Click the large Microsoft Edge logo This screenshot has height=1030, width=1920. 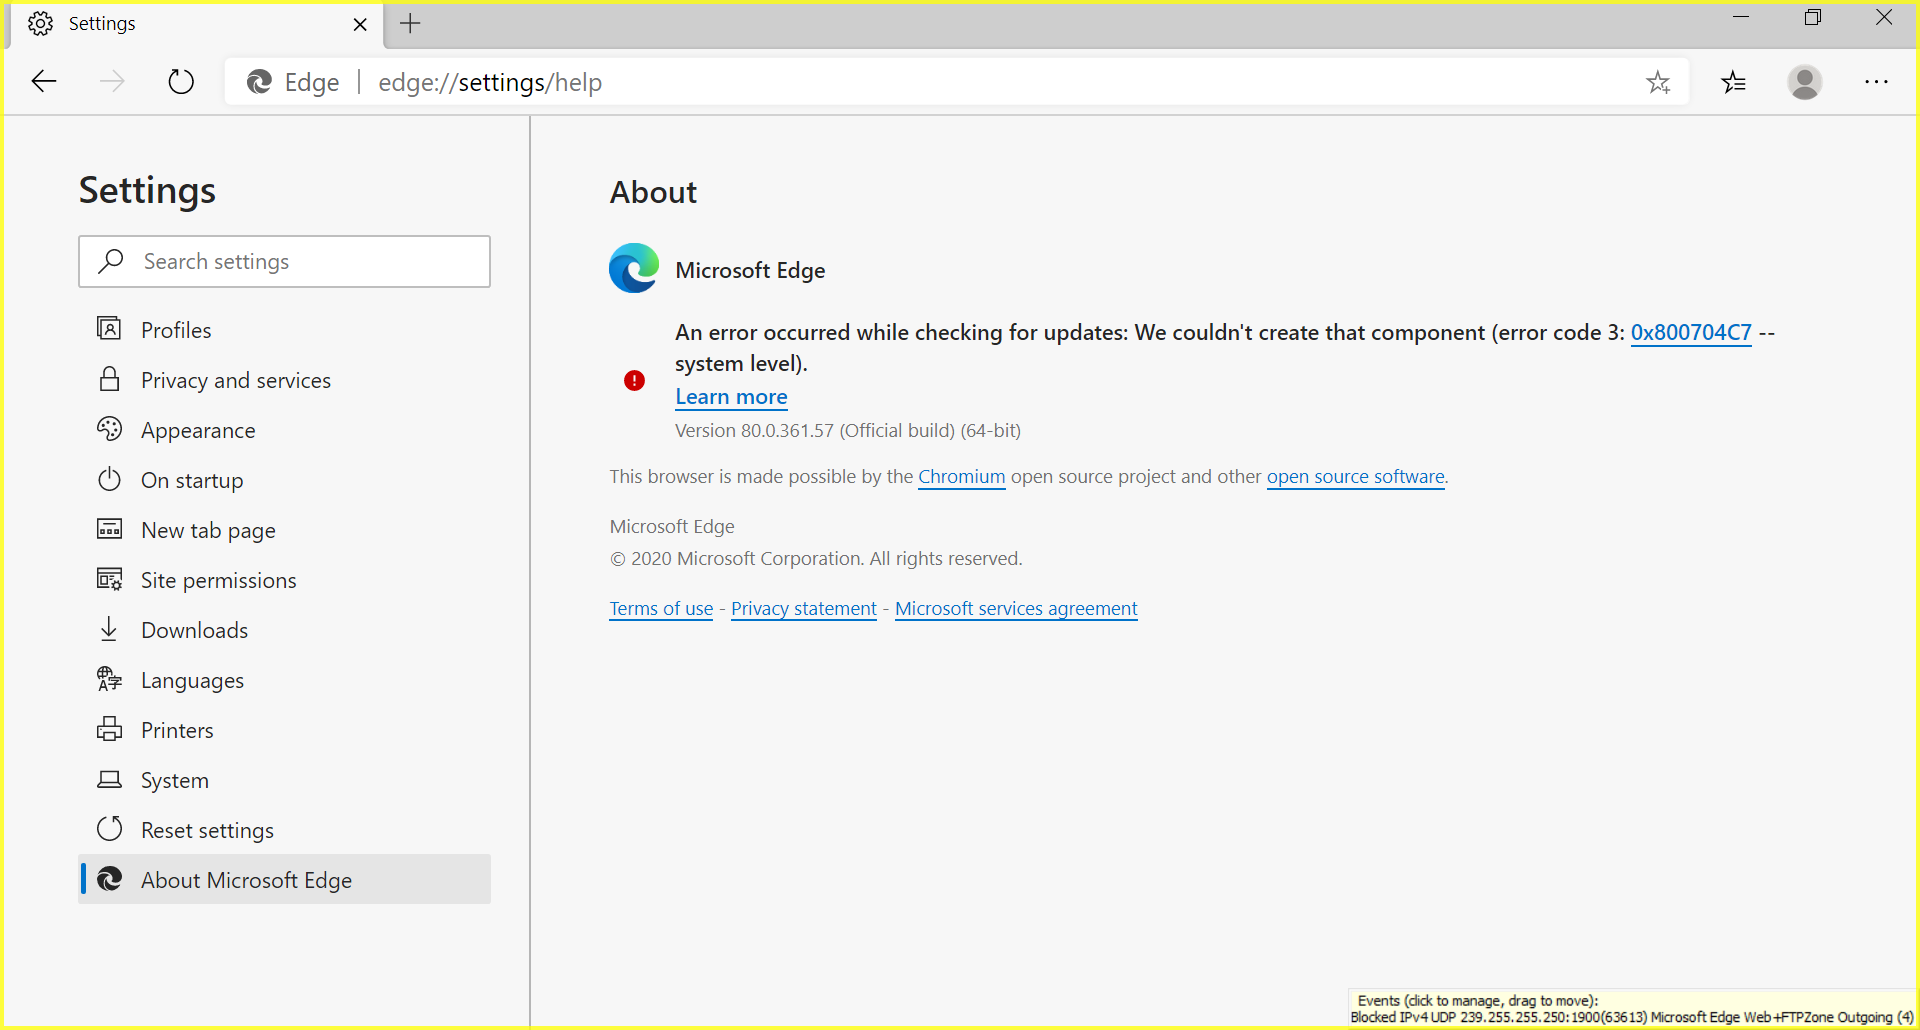tap(634, 268)
